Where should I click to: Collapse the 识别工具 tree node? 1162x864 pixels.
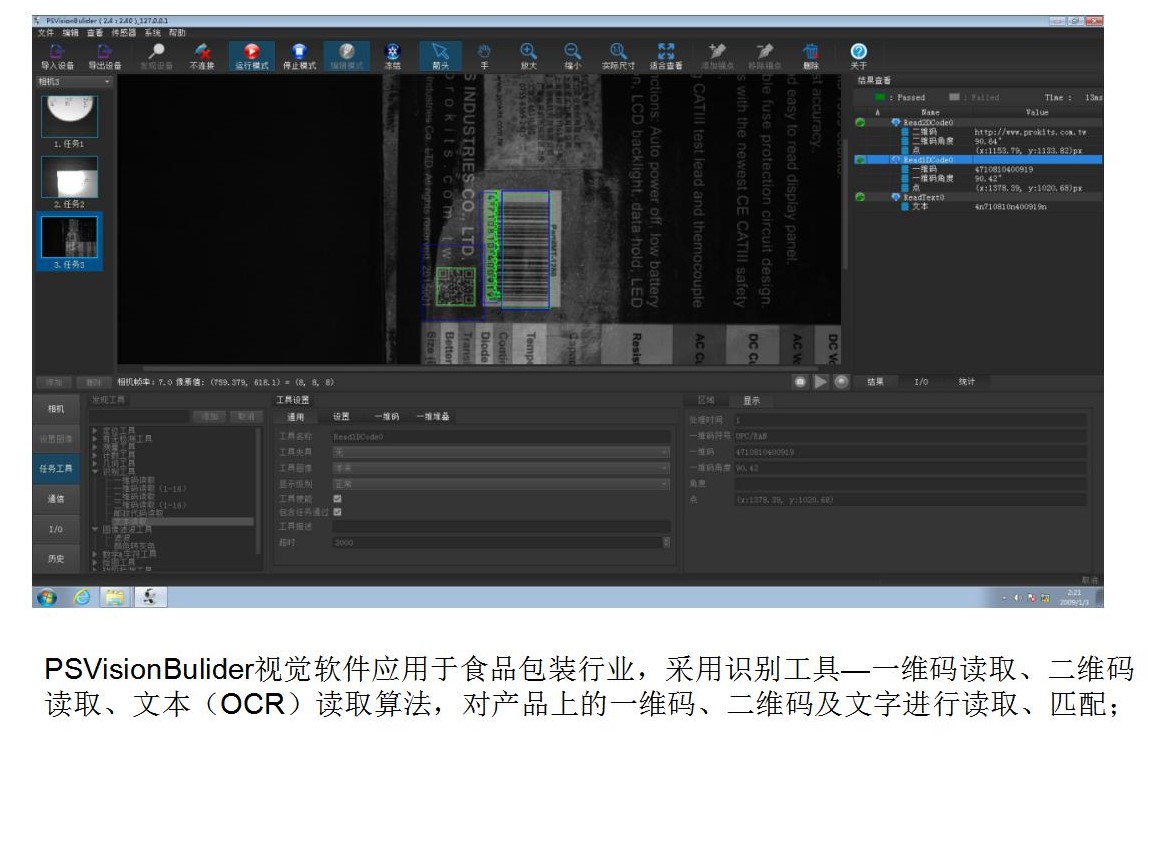95,470
